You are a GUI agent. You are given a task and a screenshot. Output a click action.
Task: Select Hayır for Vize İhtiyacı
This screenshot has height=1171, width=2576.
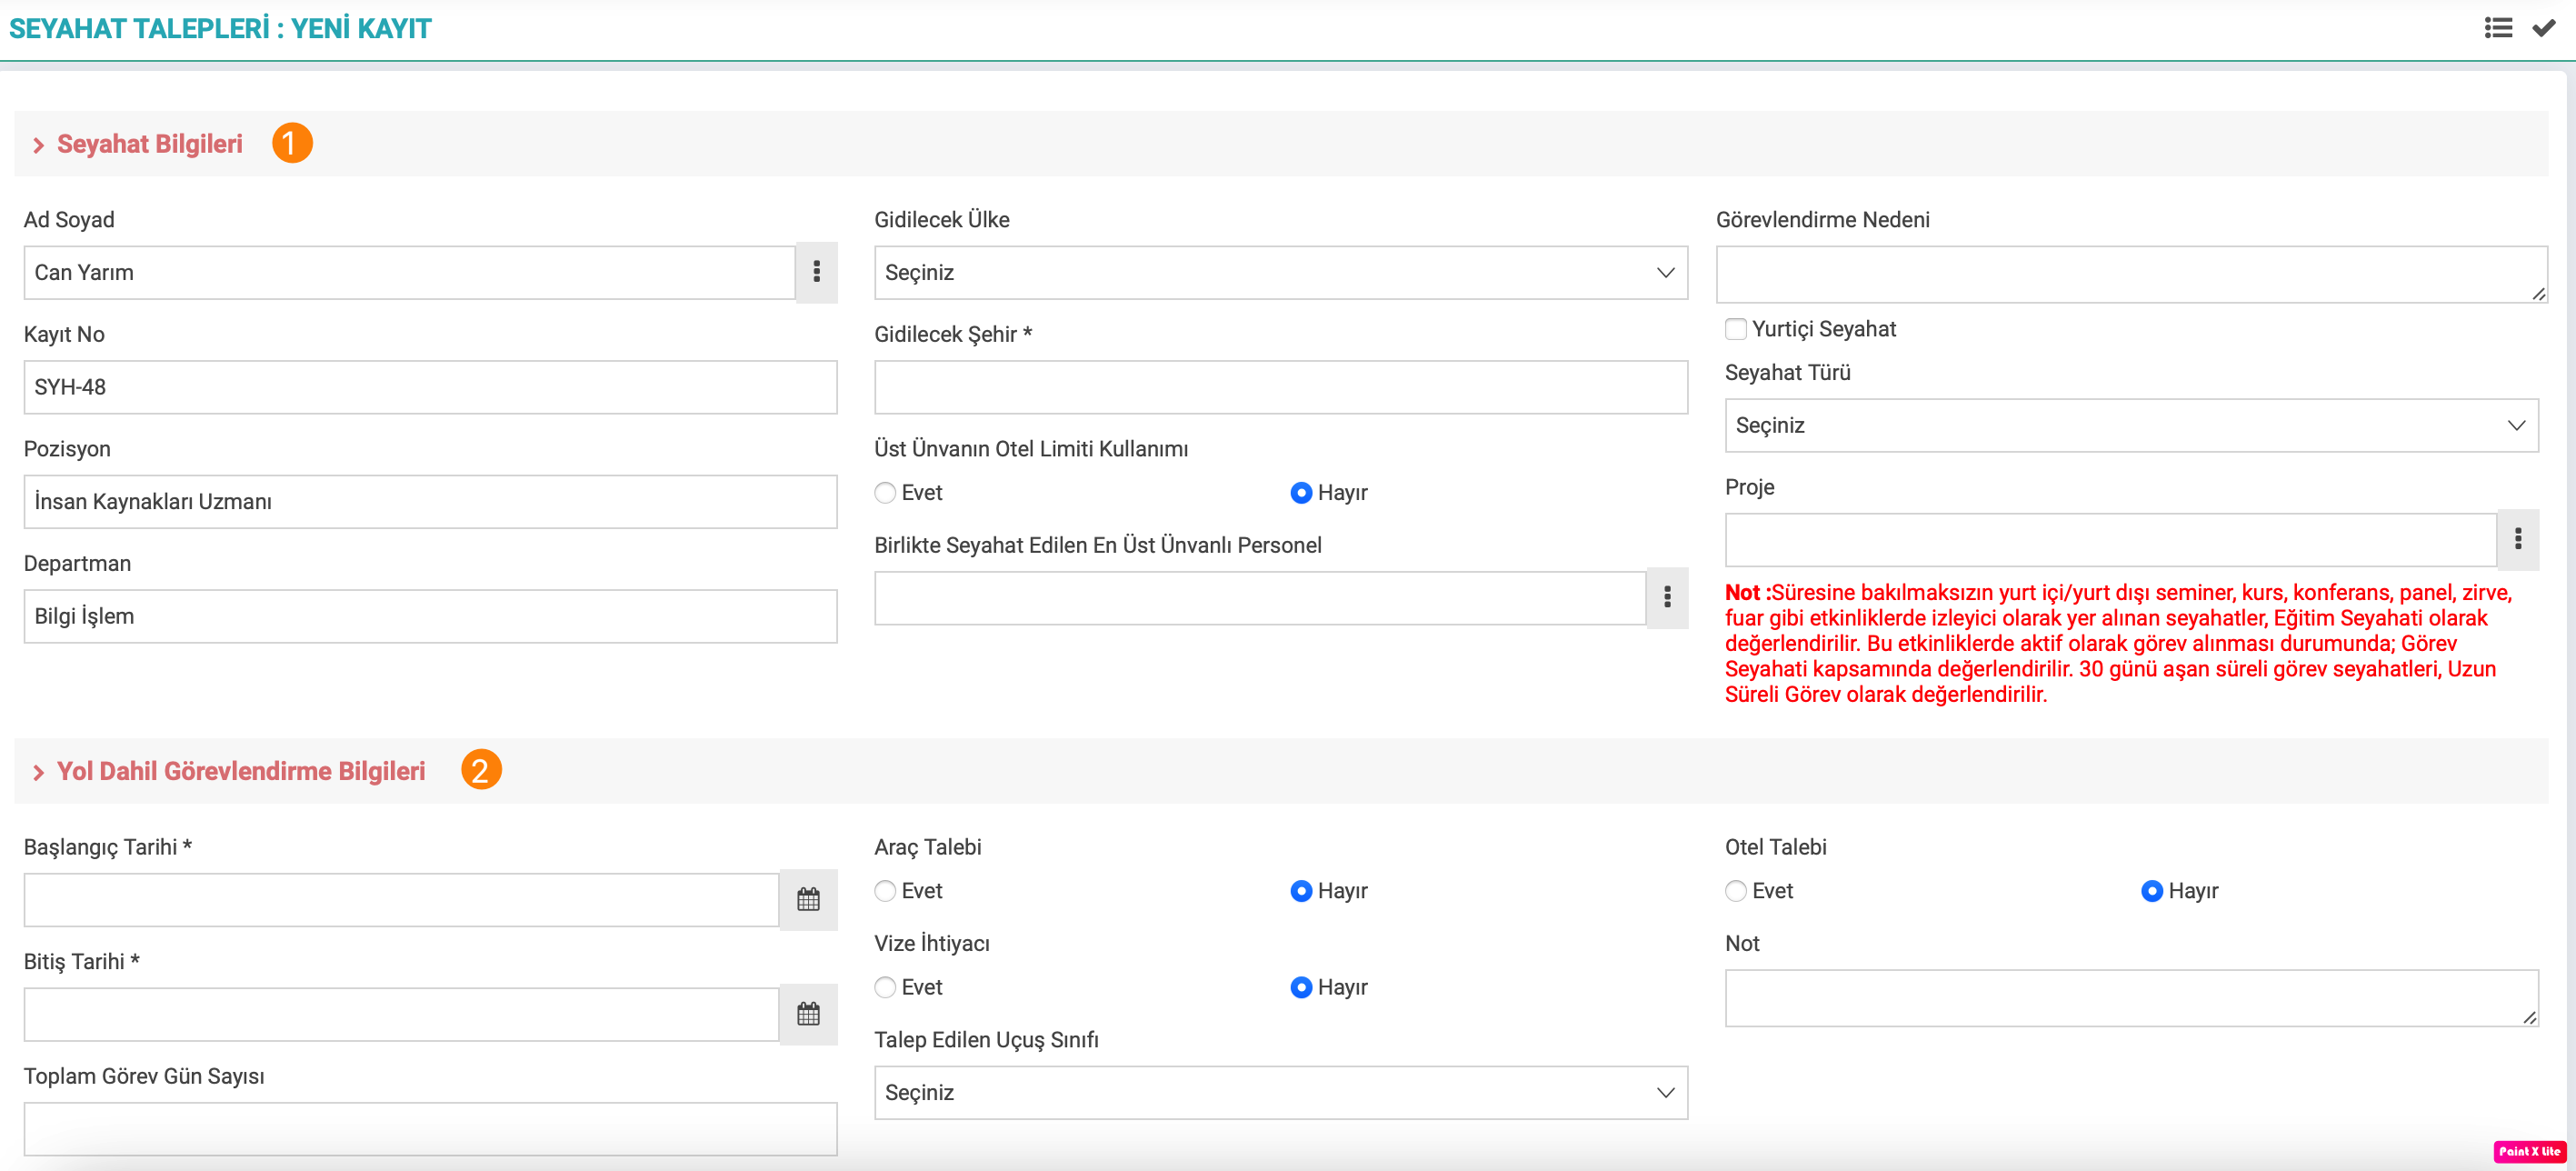pos(1301,988)
